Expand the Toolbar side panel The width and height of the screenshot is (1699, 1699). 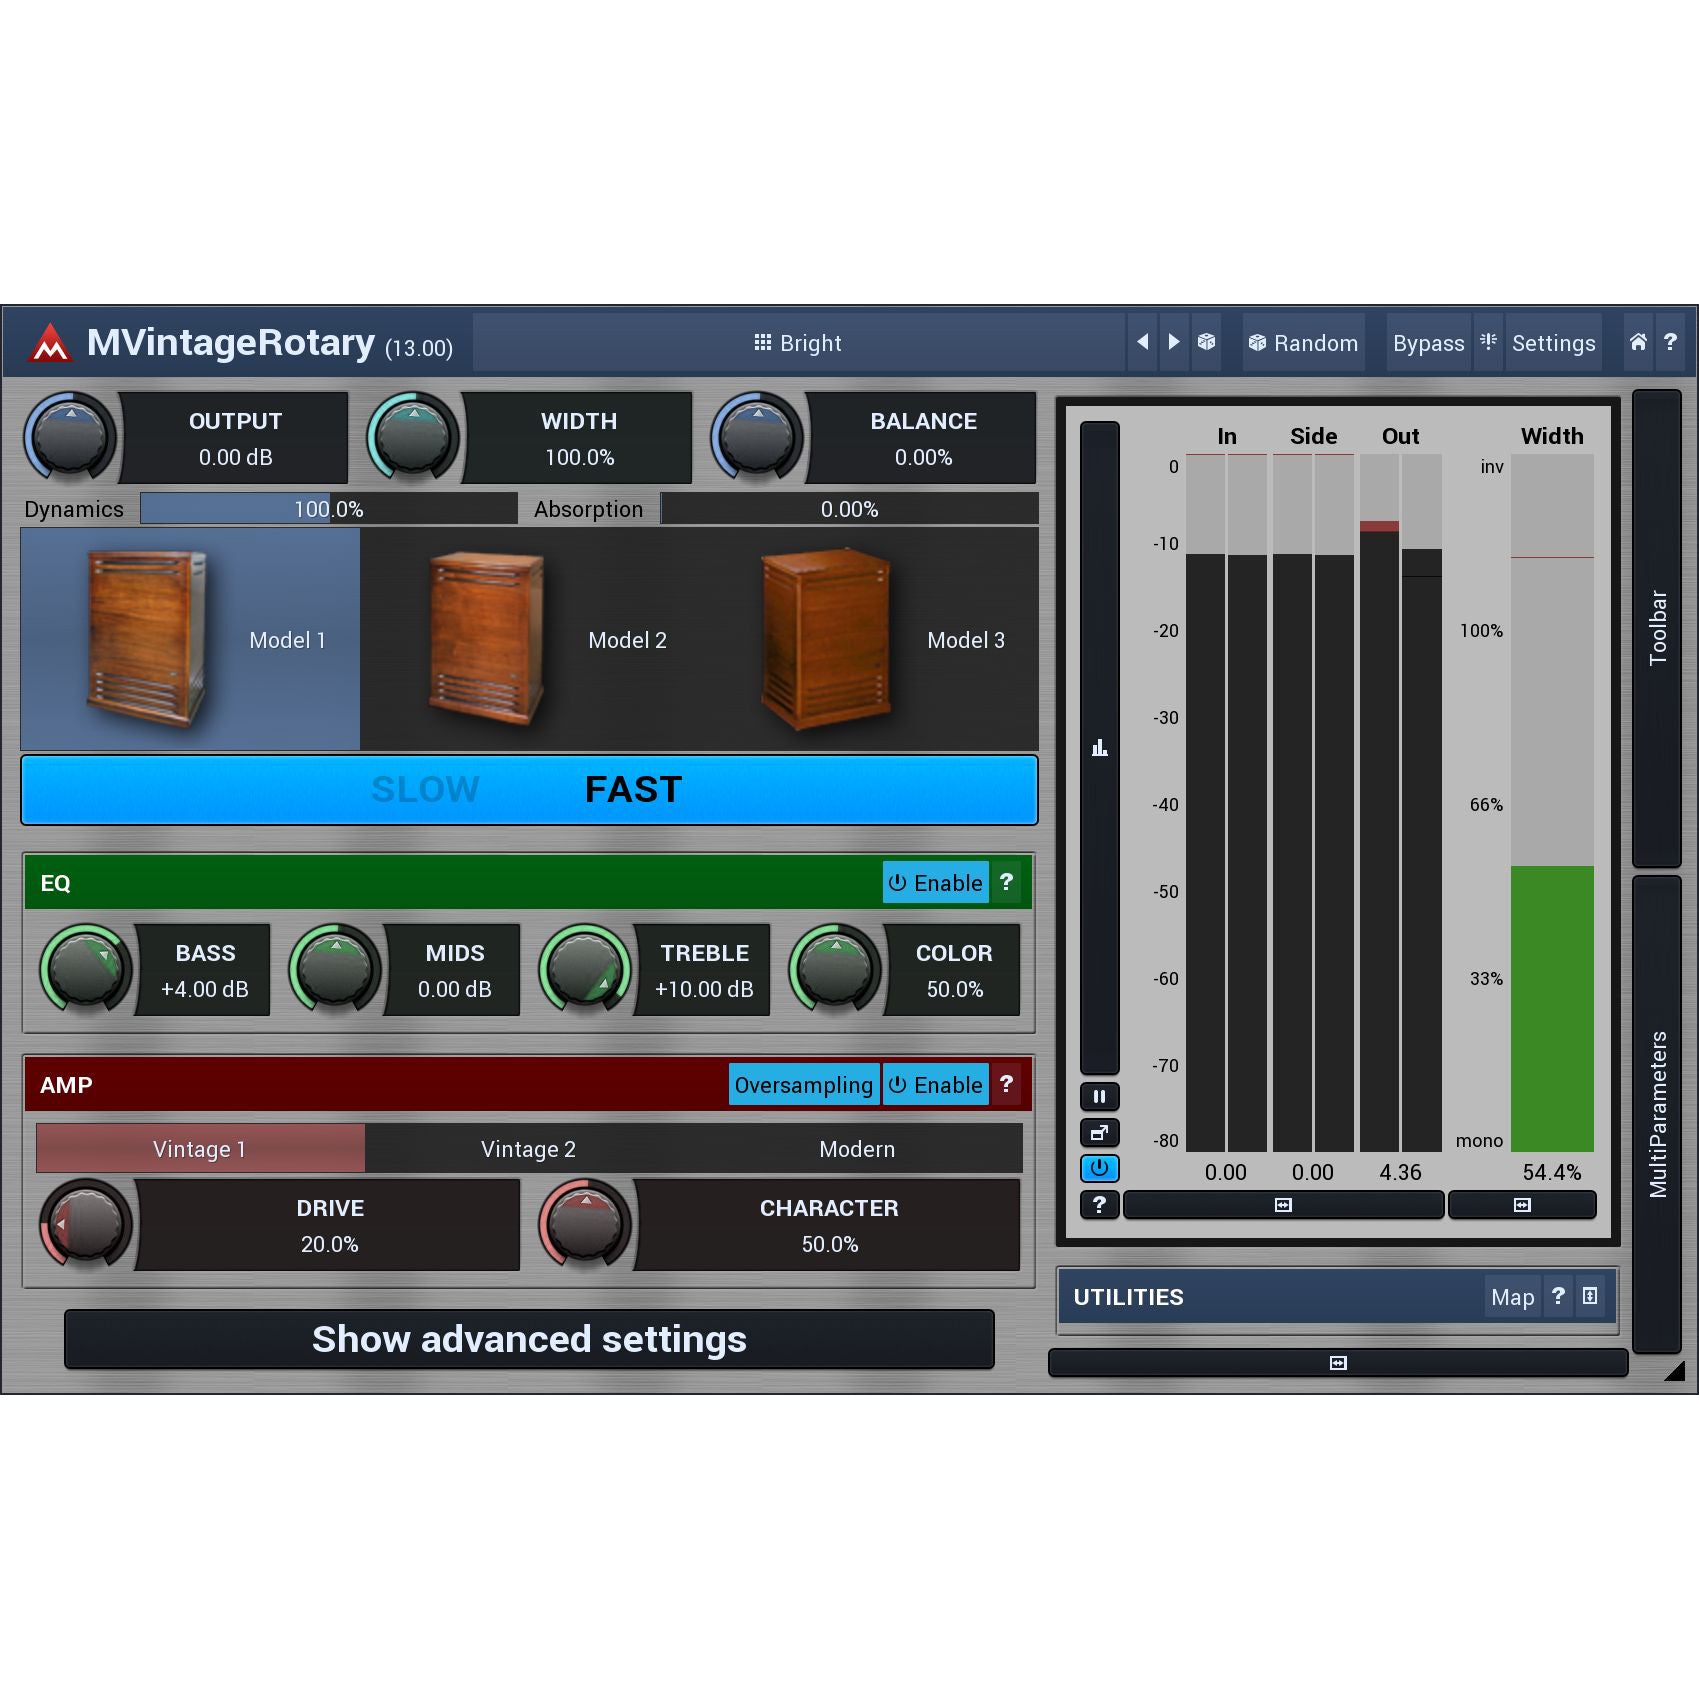1657,628
